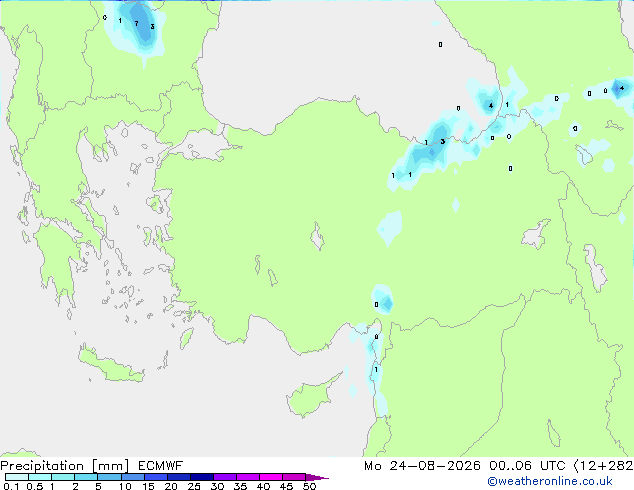Click the '0' value over the Black Sea

click(x=440, y=44)
